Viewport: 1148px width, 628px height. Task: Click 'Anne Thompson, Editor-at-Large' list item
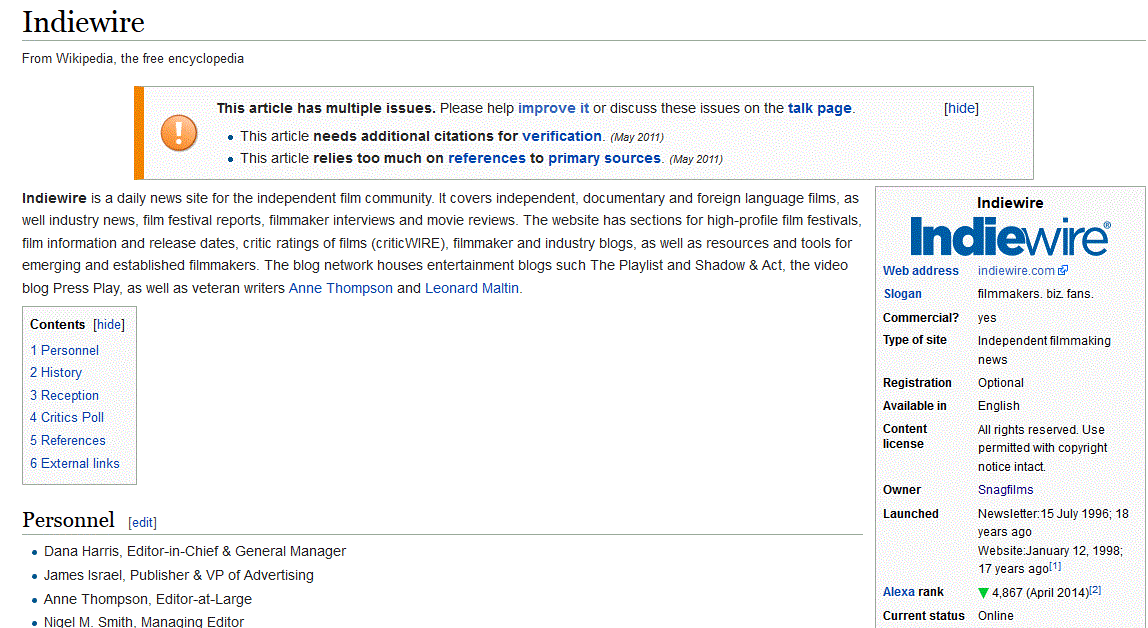(x=148, y=599)
